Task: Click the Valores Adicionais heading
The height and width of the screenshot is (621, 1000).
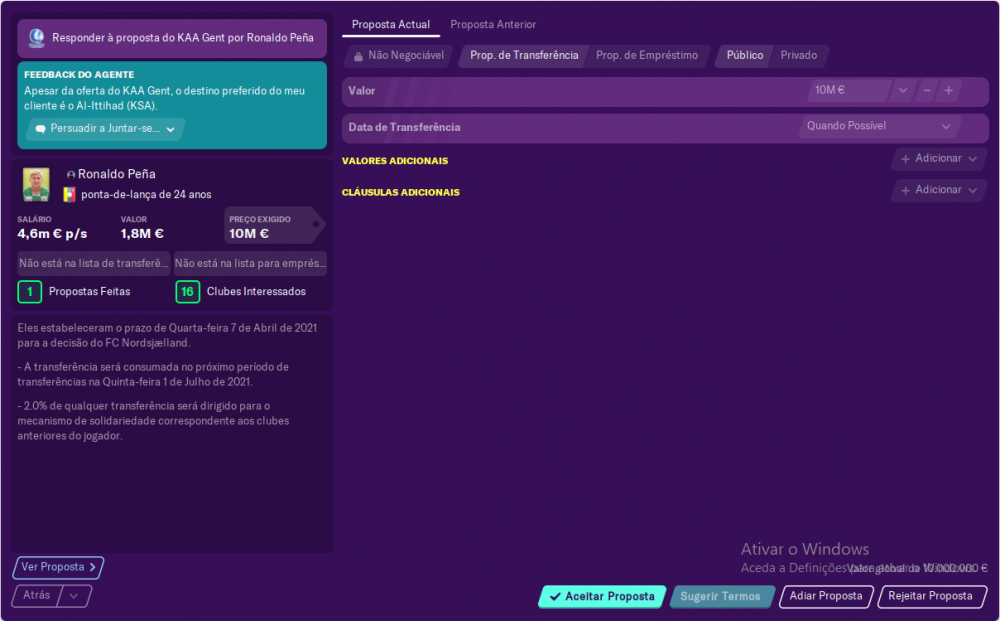Action: pyautogui.click(x=395, y=161)
